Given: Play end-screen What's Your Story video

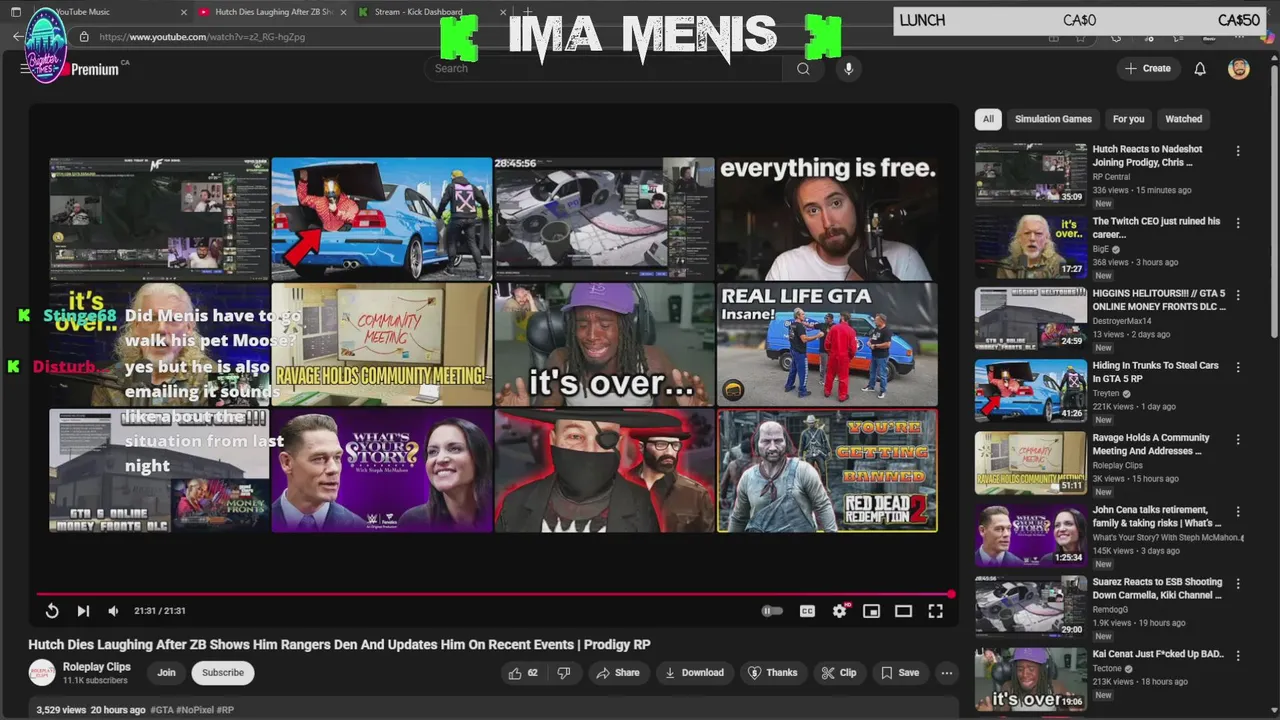Looking at the screenshot, I should 381,470.
